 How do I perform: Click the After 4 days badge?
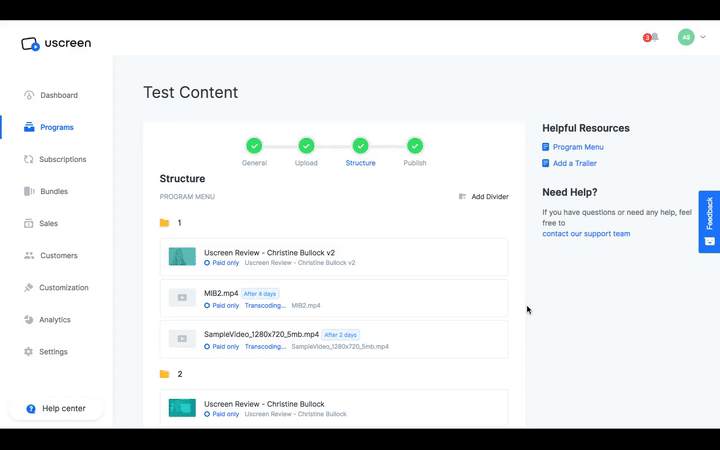coord(260,294)
